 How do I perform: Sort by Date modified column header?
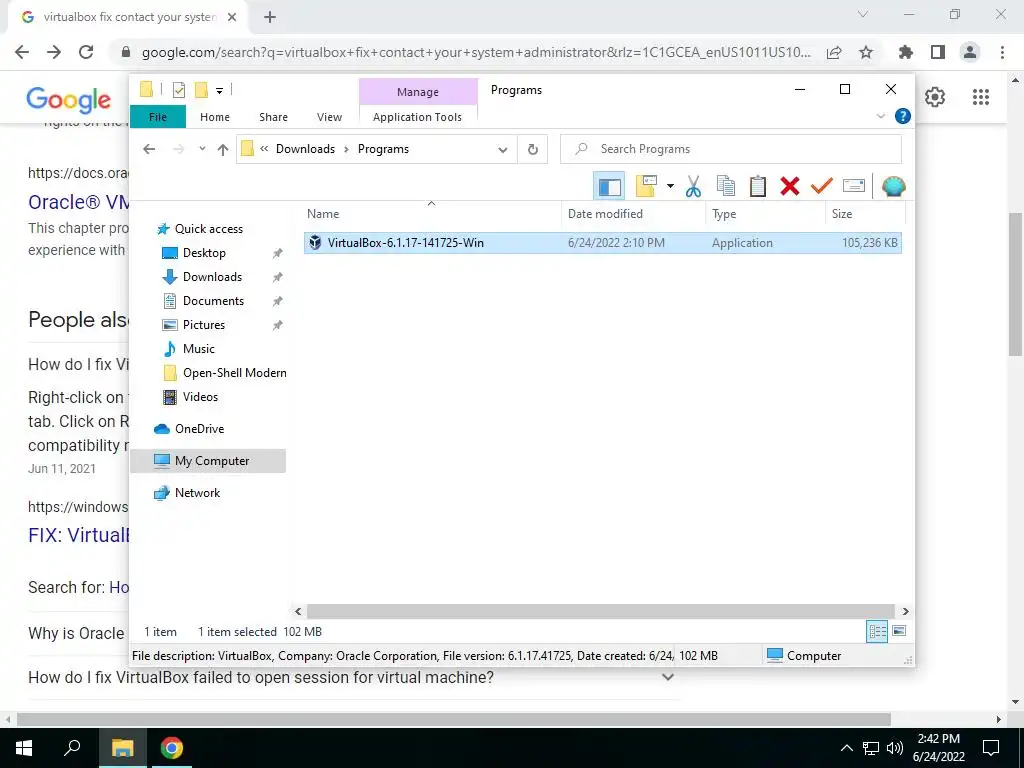[605, 214]
